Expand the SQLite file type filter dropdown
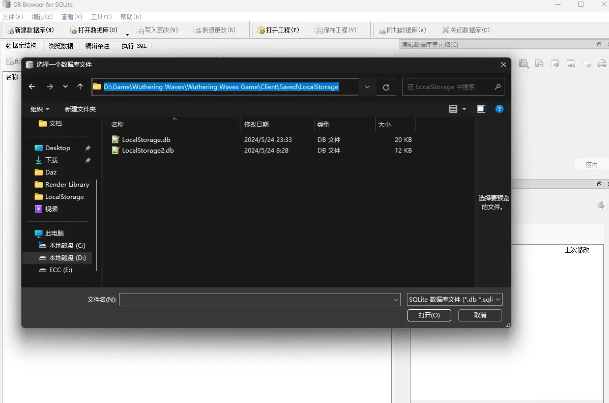 455,298
